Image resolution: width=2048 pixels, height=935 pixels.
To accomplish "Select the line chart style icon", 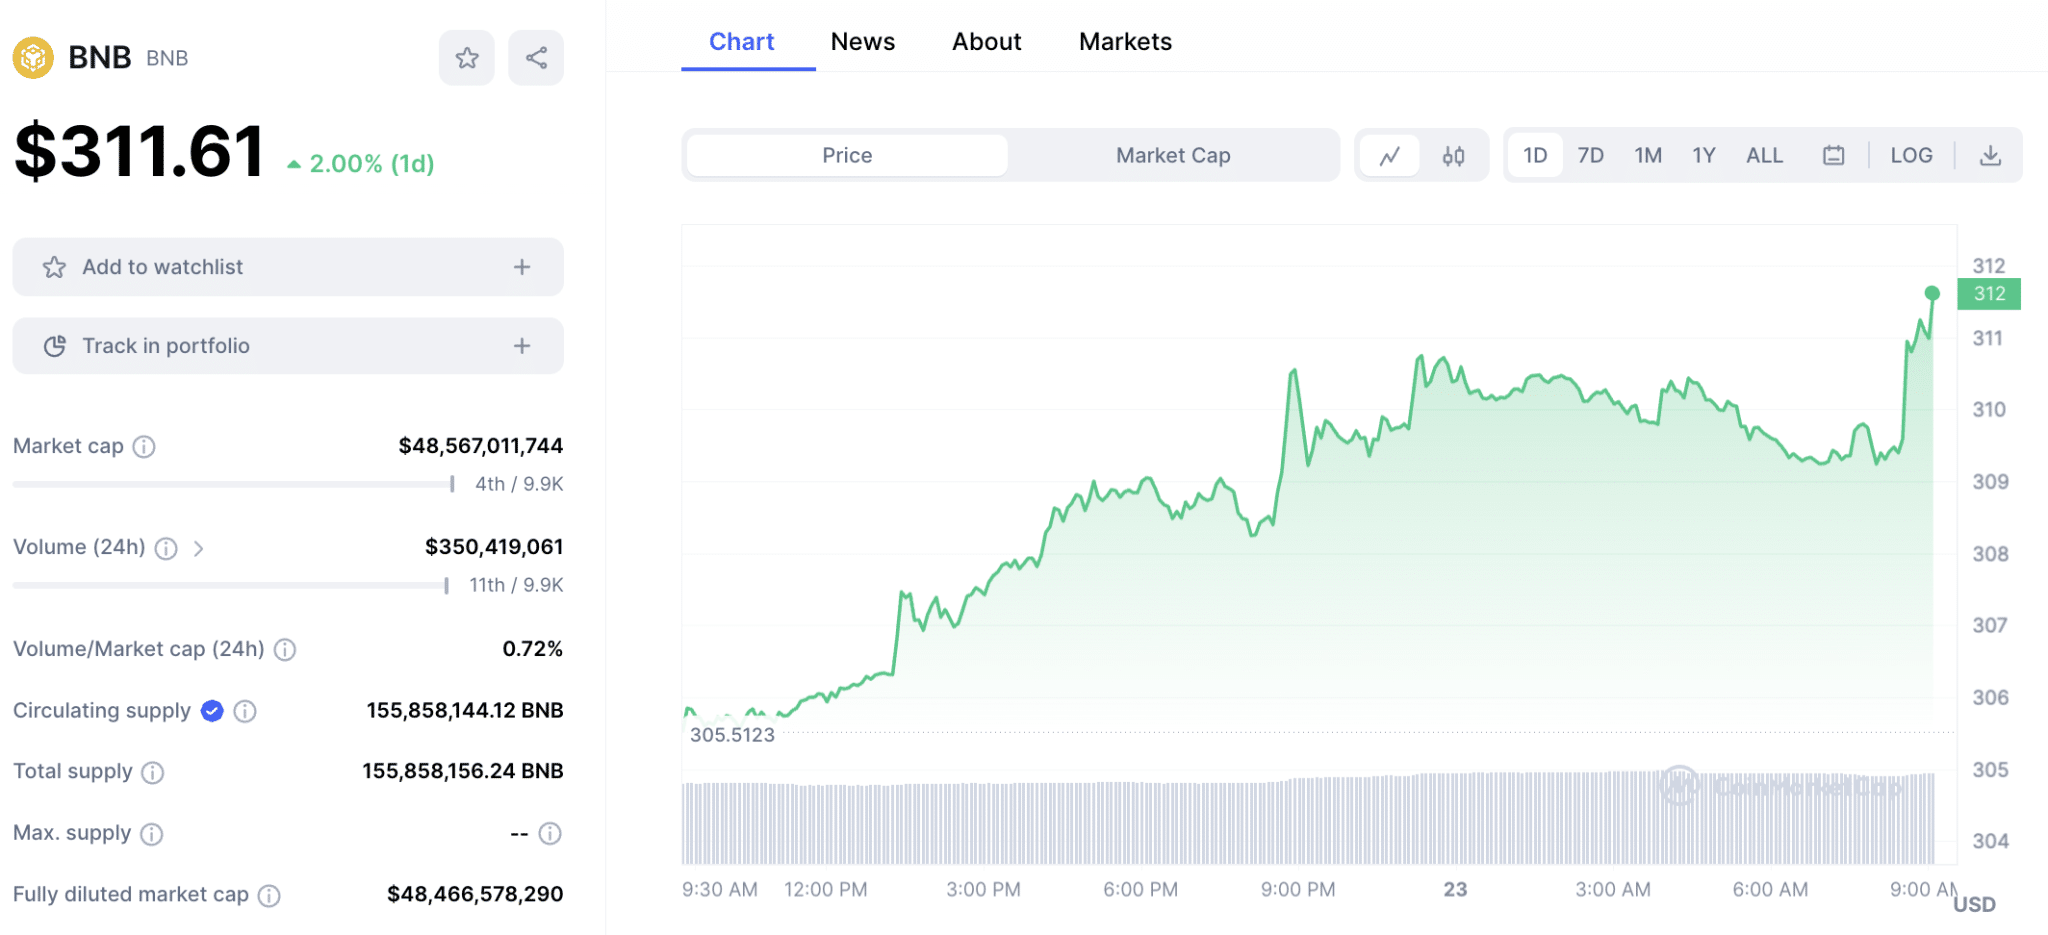I will pyautogui.click(x=1390, y=155).
